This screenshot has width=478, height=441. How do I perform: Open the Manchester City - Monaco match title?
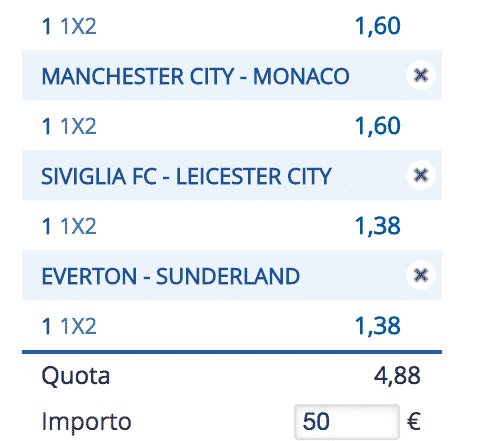click(x=195, y=76)
